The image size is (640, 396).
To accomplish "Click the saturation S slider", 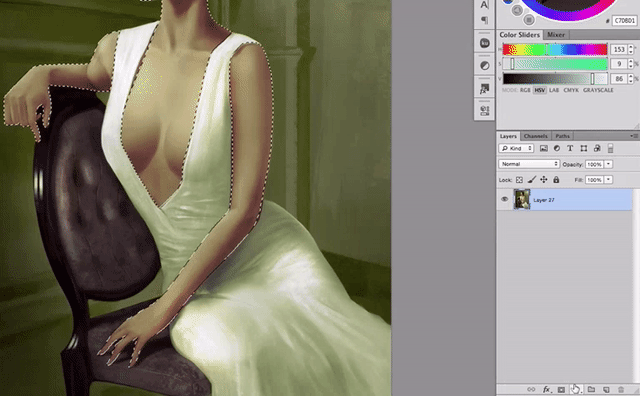I will click(555, 64).
